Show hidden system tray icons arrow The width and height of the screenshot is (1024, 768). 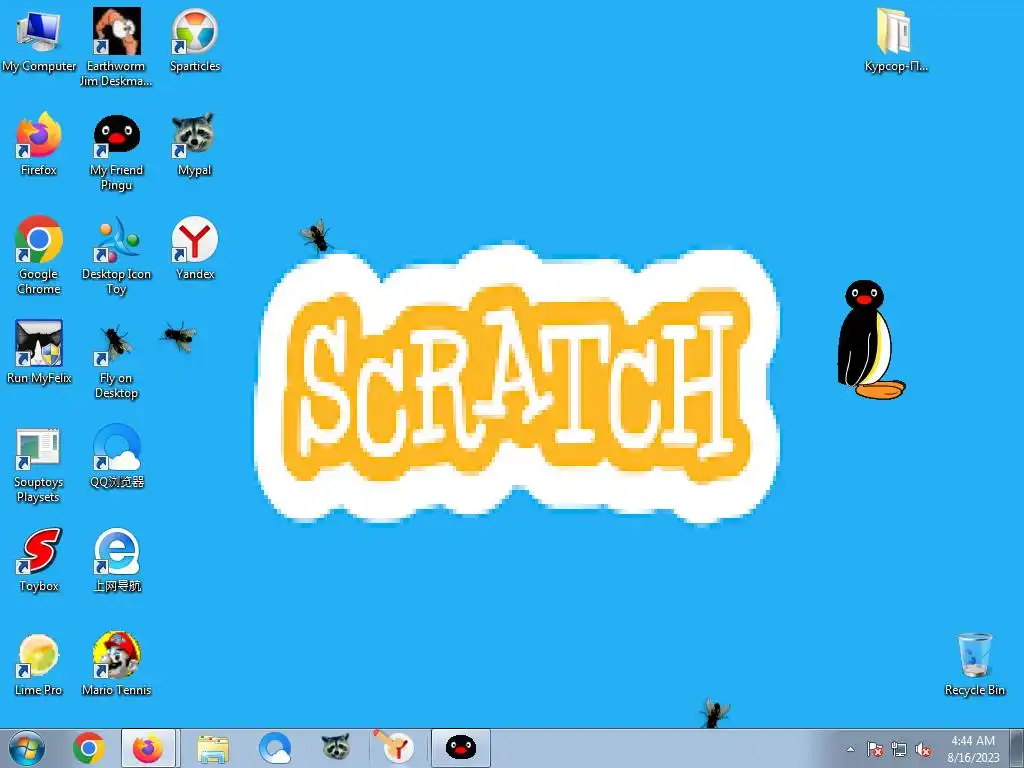(850, 750)
